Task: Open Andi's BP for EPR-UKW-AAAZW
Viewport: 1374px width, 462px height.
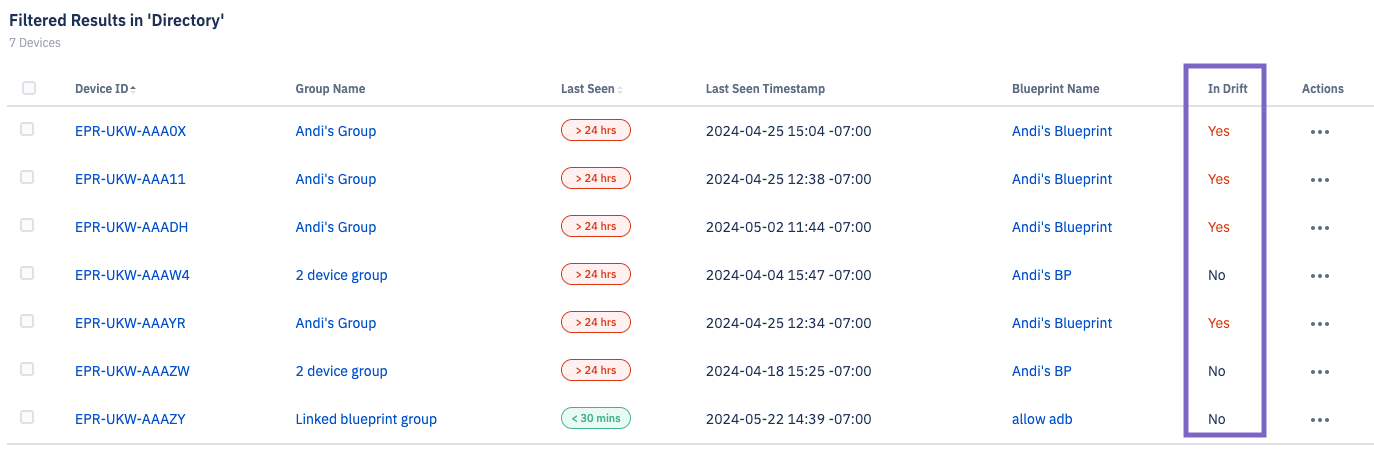Action: (1041, 371)
